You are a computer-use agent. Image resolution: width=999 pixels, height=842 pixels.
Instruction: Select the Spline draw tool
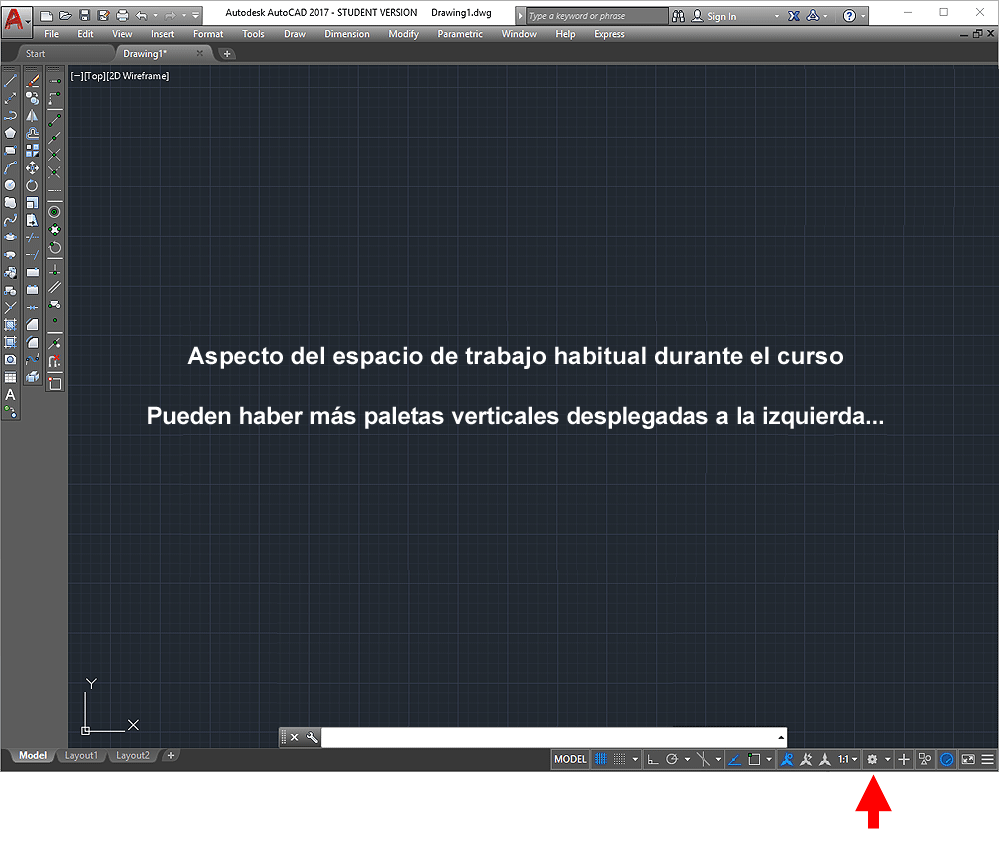10,220
